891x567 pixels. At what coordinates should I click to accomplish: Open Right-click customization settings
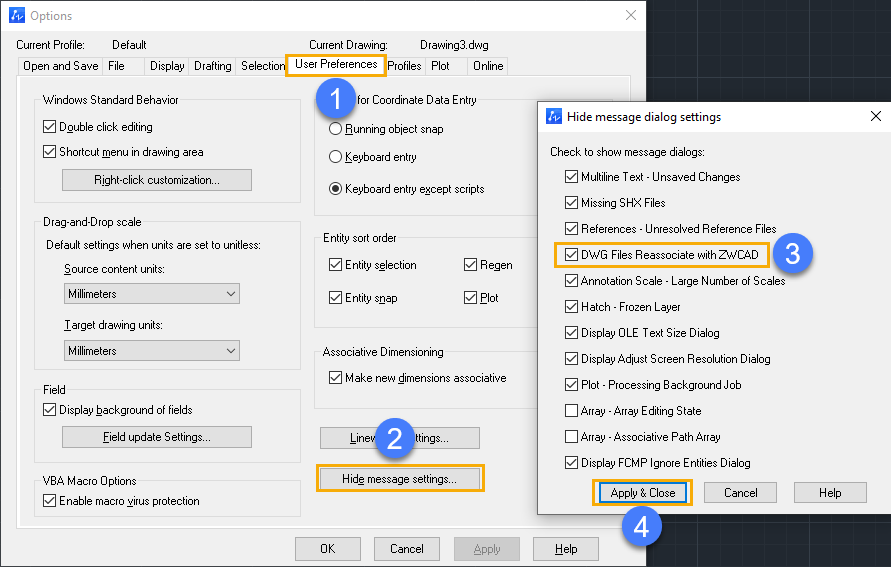click(157, 180)
